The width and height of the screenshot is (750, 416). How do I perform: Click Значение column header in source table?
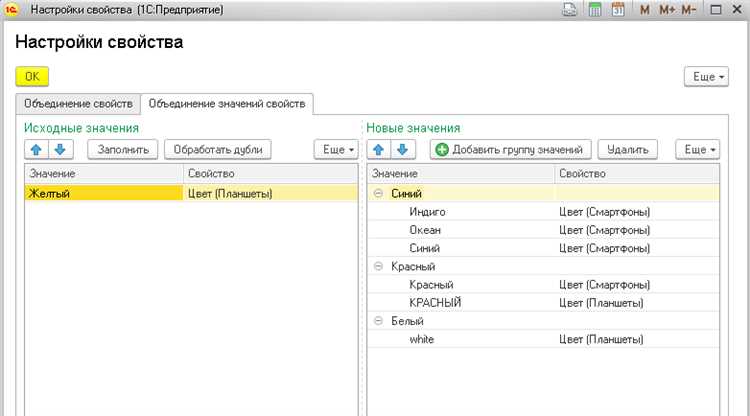[x=104, y=174]
